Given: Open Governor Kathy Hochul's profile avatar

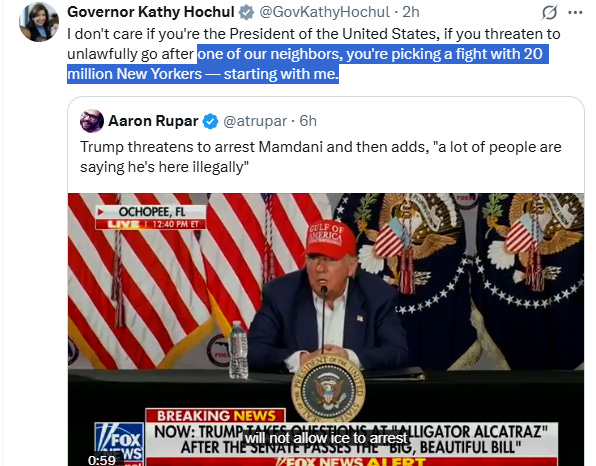Looking at the screenshot, I should coord(39,22).
